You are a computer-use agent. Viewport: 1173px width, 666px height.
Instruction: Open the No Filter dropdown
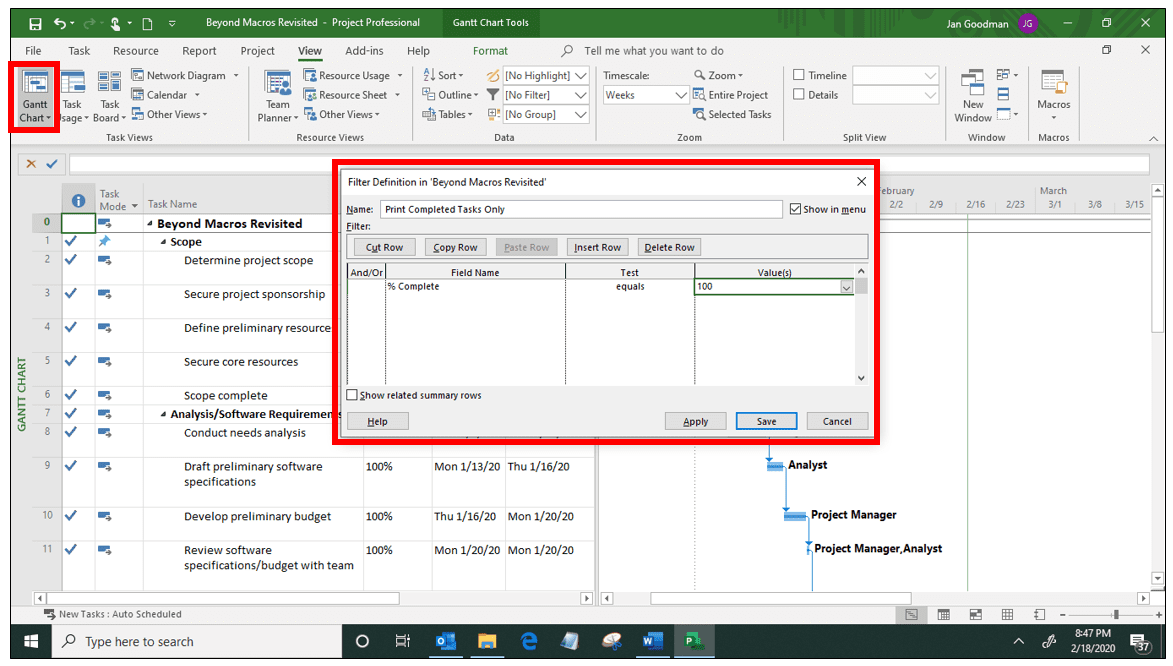pos(581,95)
